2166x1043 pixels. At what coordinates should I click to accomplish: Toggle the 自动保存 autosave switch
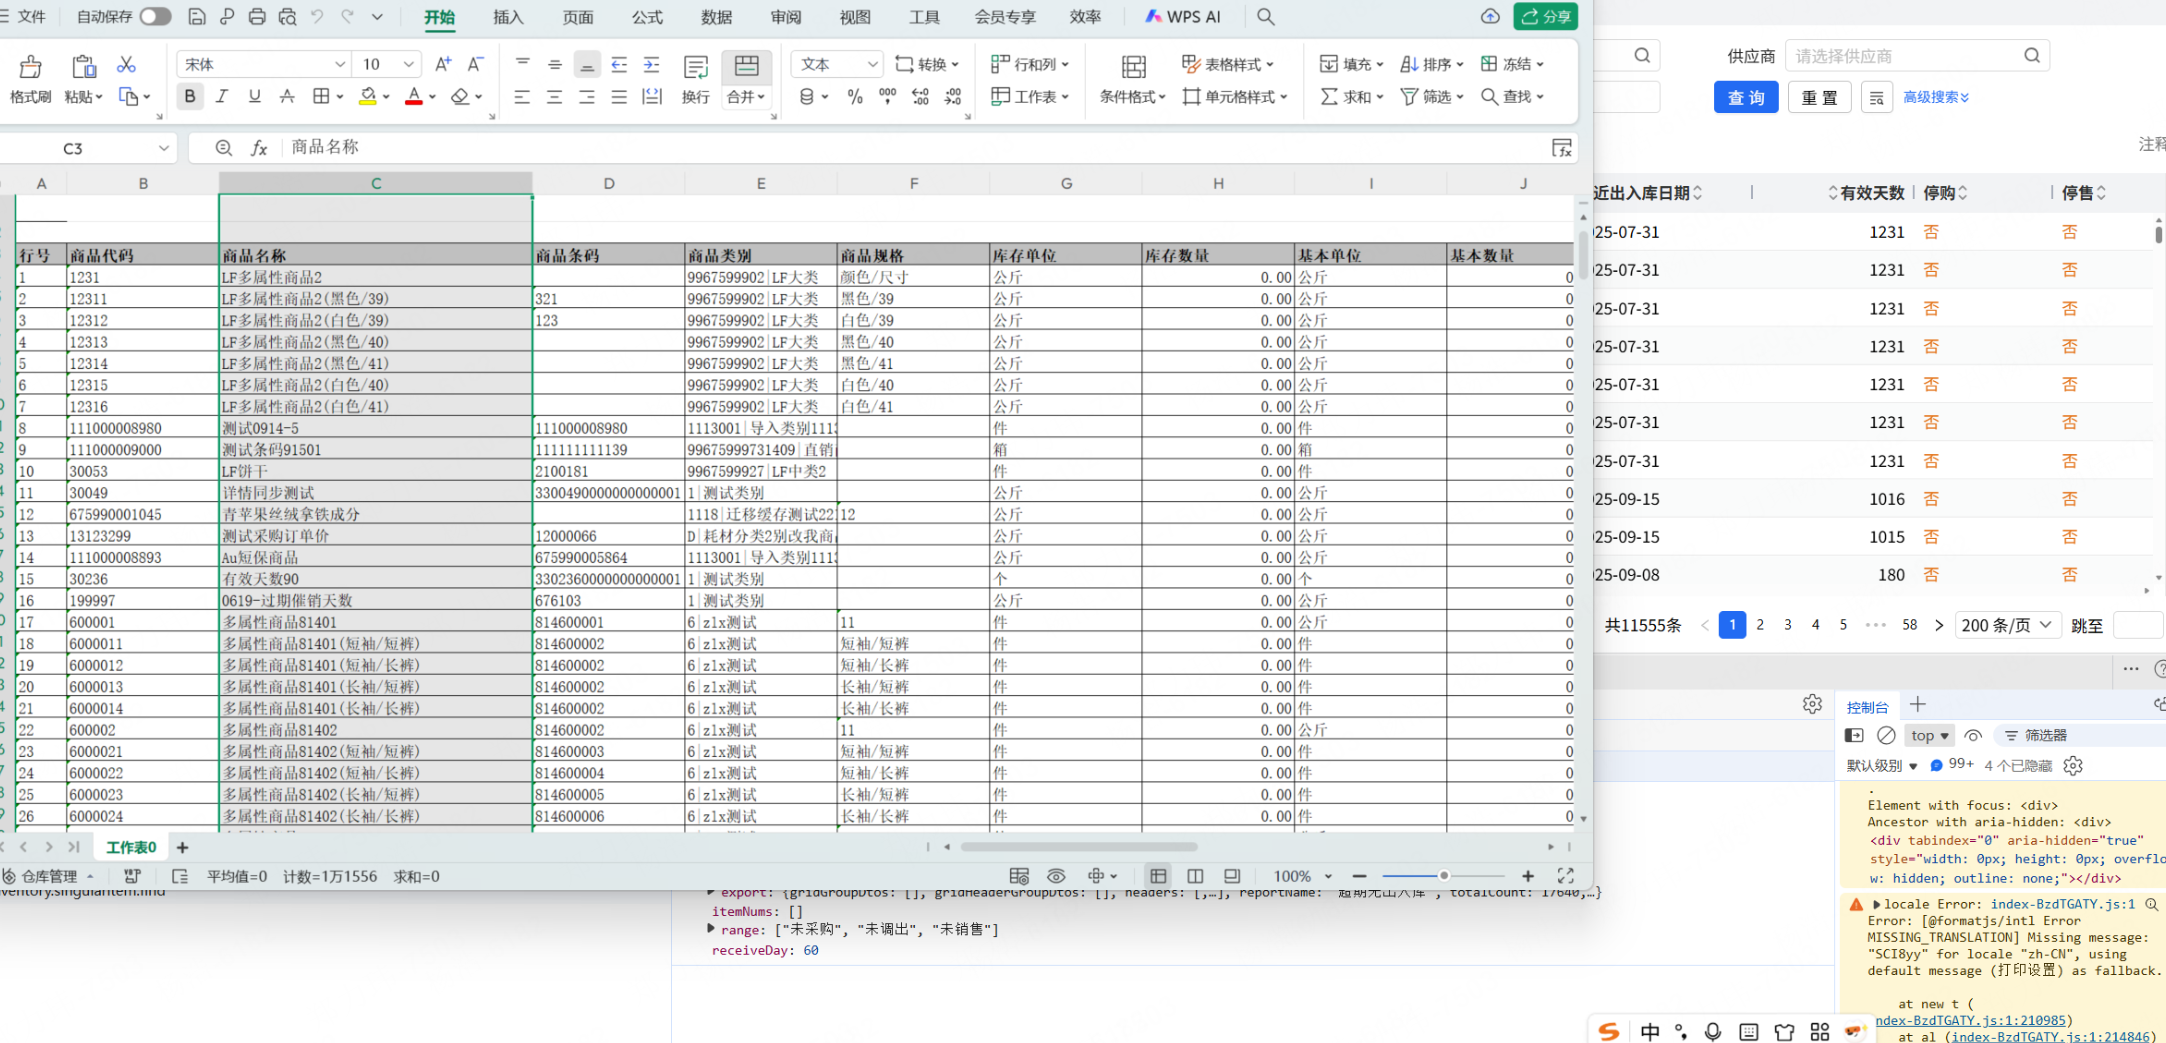tap(155, 17)
